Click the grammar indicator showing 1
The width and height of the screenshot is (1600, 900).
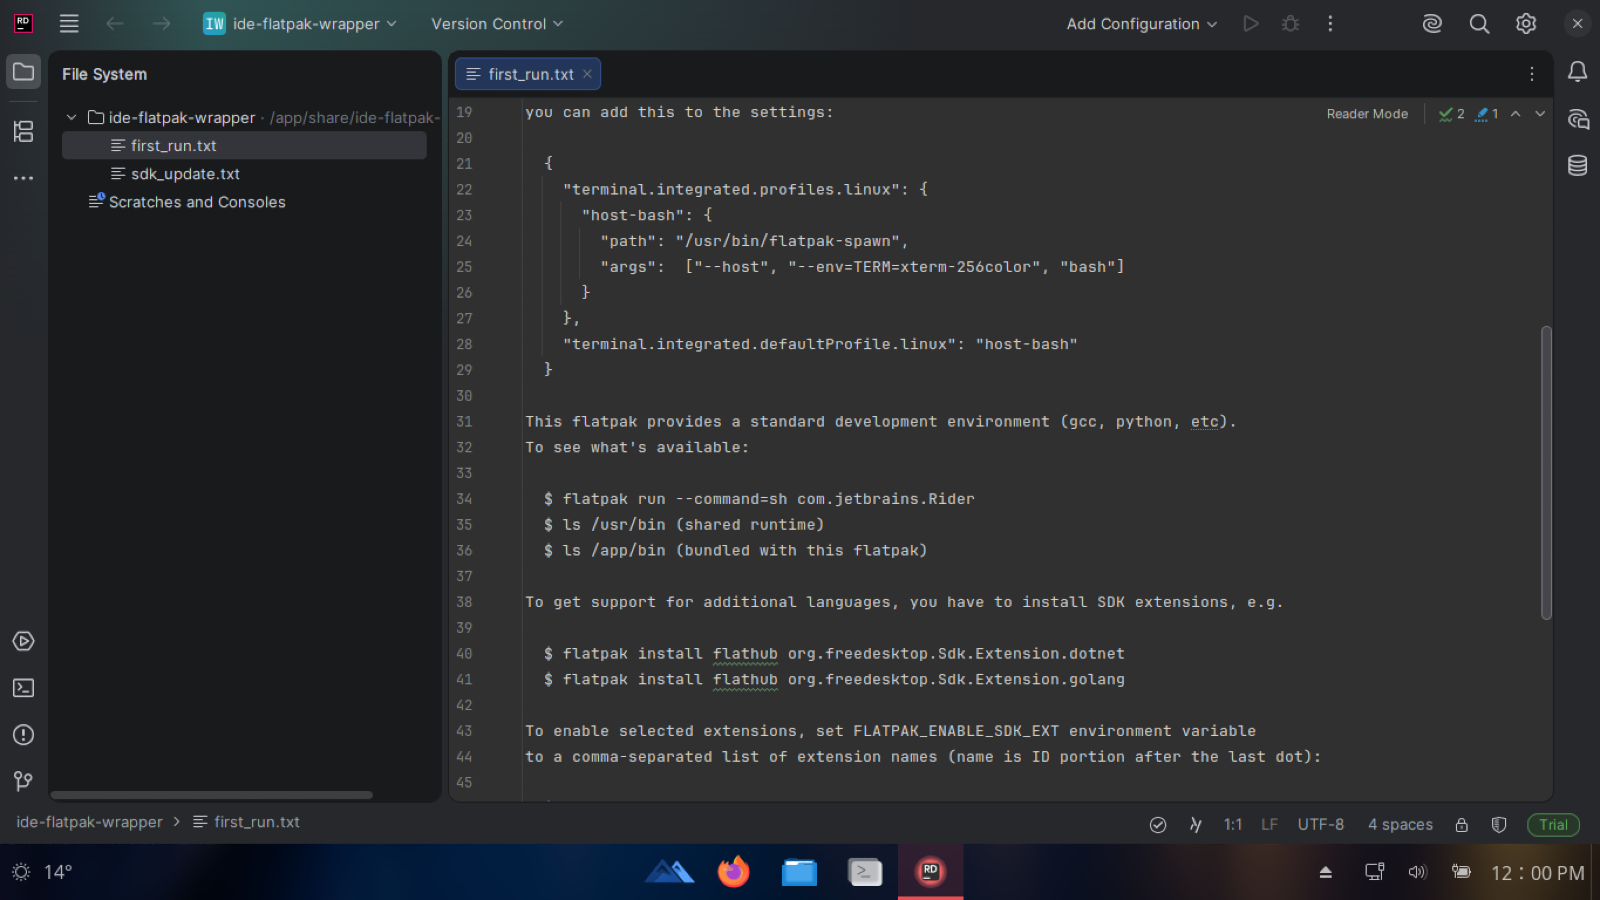pyautogui.click(x=1487, y=114)
